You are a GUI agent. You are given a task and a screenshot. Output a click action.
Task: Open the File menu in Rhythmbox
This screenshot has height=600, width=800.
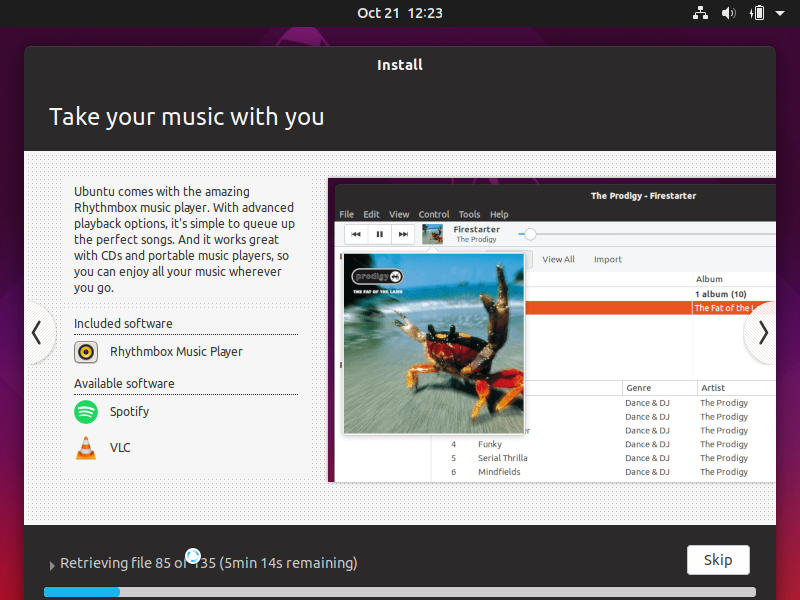click(x=346, y=214)
